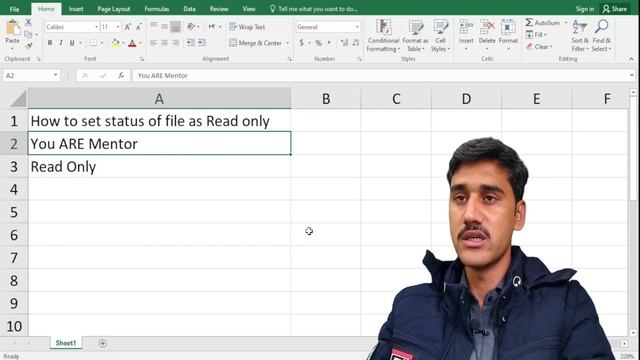Switch to the Insert tab

76,9
